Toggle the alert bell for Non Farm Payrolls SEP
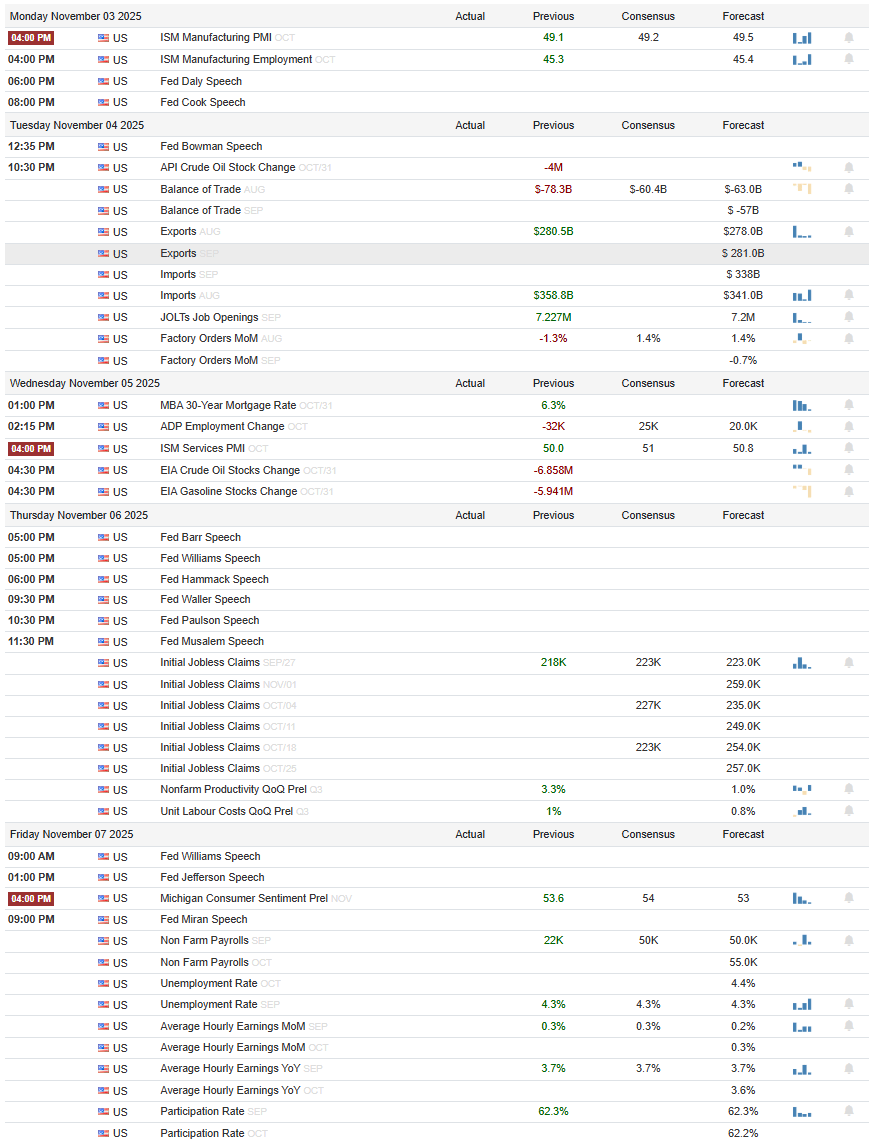 click(x=849, y=941)
